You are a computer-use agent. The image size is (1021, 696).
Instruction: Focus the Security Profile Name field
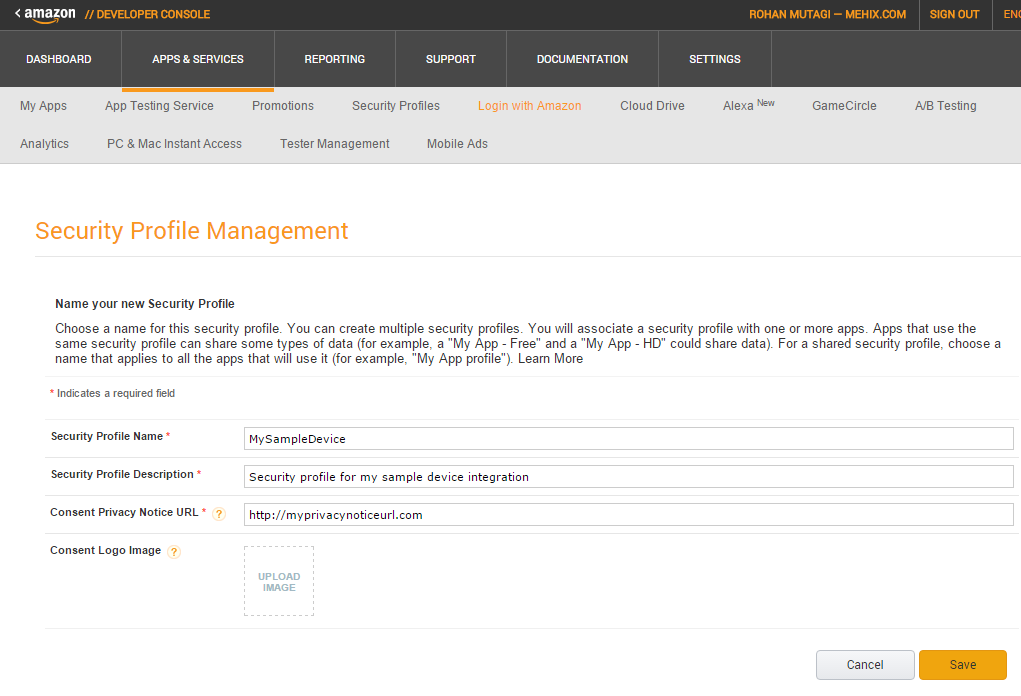tap(628, 438)
